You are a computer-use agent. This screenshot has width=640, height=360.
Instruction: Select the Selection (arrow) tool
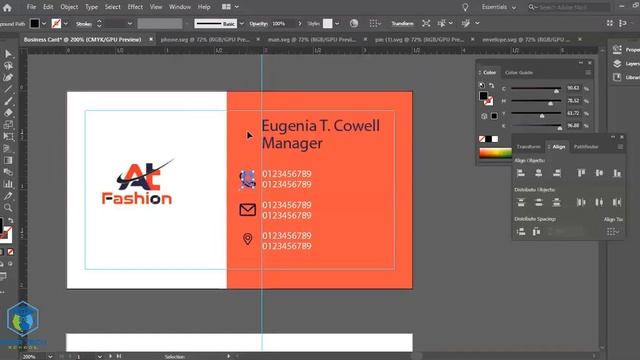pos(8,54)
